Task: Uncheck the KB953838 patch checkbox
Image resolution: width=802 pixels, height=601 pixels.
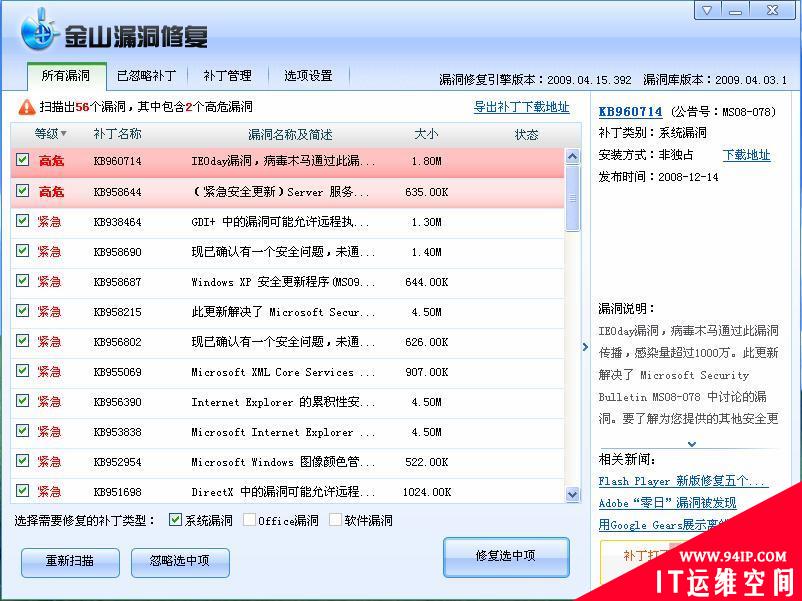Action: 23,431
